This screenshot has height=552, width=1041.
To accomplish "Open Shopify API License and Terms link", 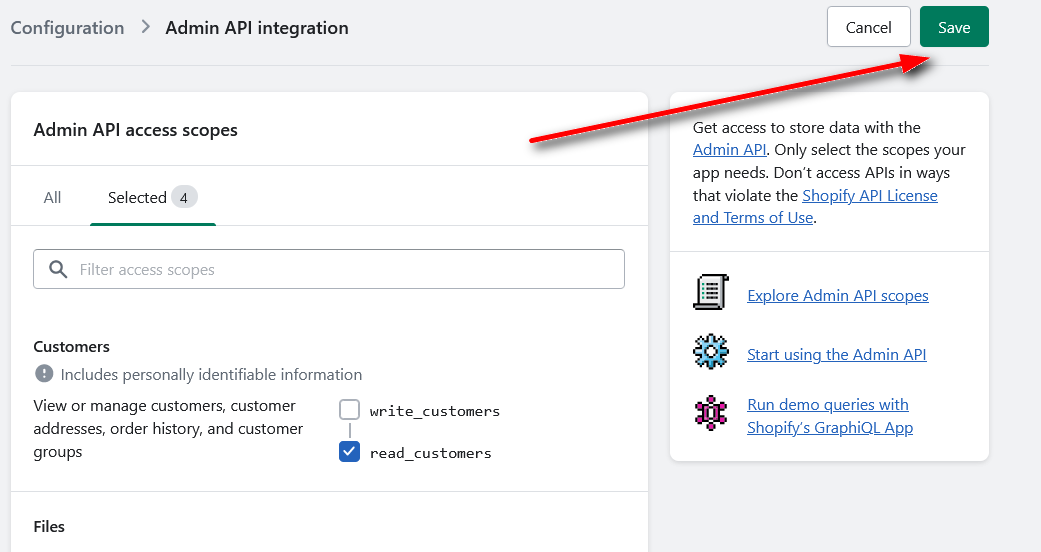I will coord(815,207).
